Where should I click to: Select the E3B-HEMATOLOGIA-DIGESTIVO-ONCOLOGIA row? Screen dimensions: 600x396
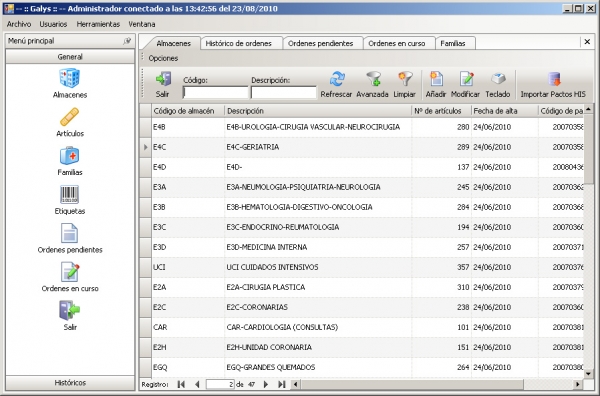pyautogui.click(x=362, y=207)
